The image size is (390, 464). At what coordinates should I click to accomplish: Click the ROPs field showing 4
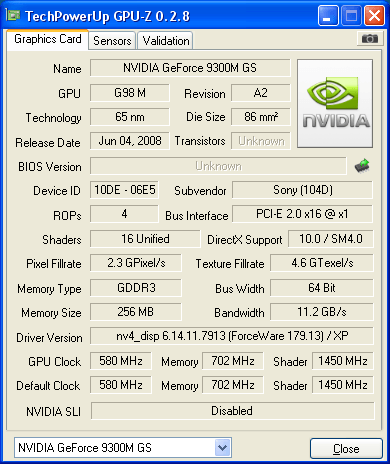(x=124, y=214)
